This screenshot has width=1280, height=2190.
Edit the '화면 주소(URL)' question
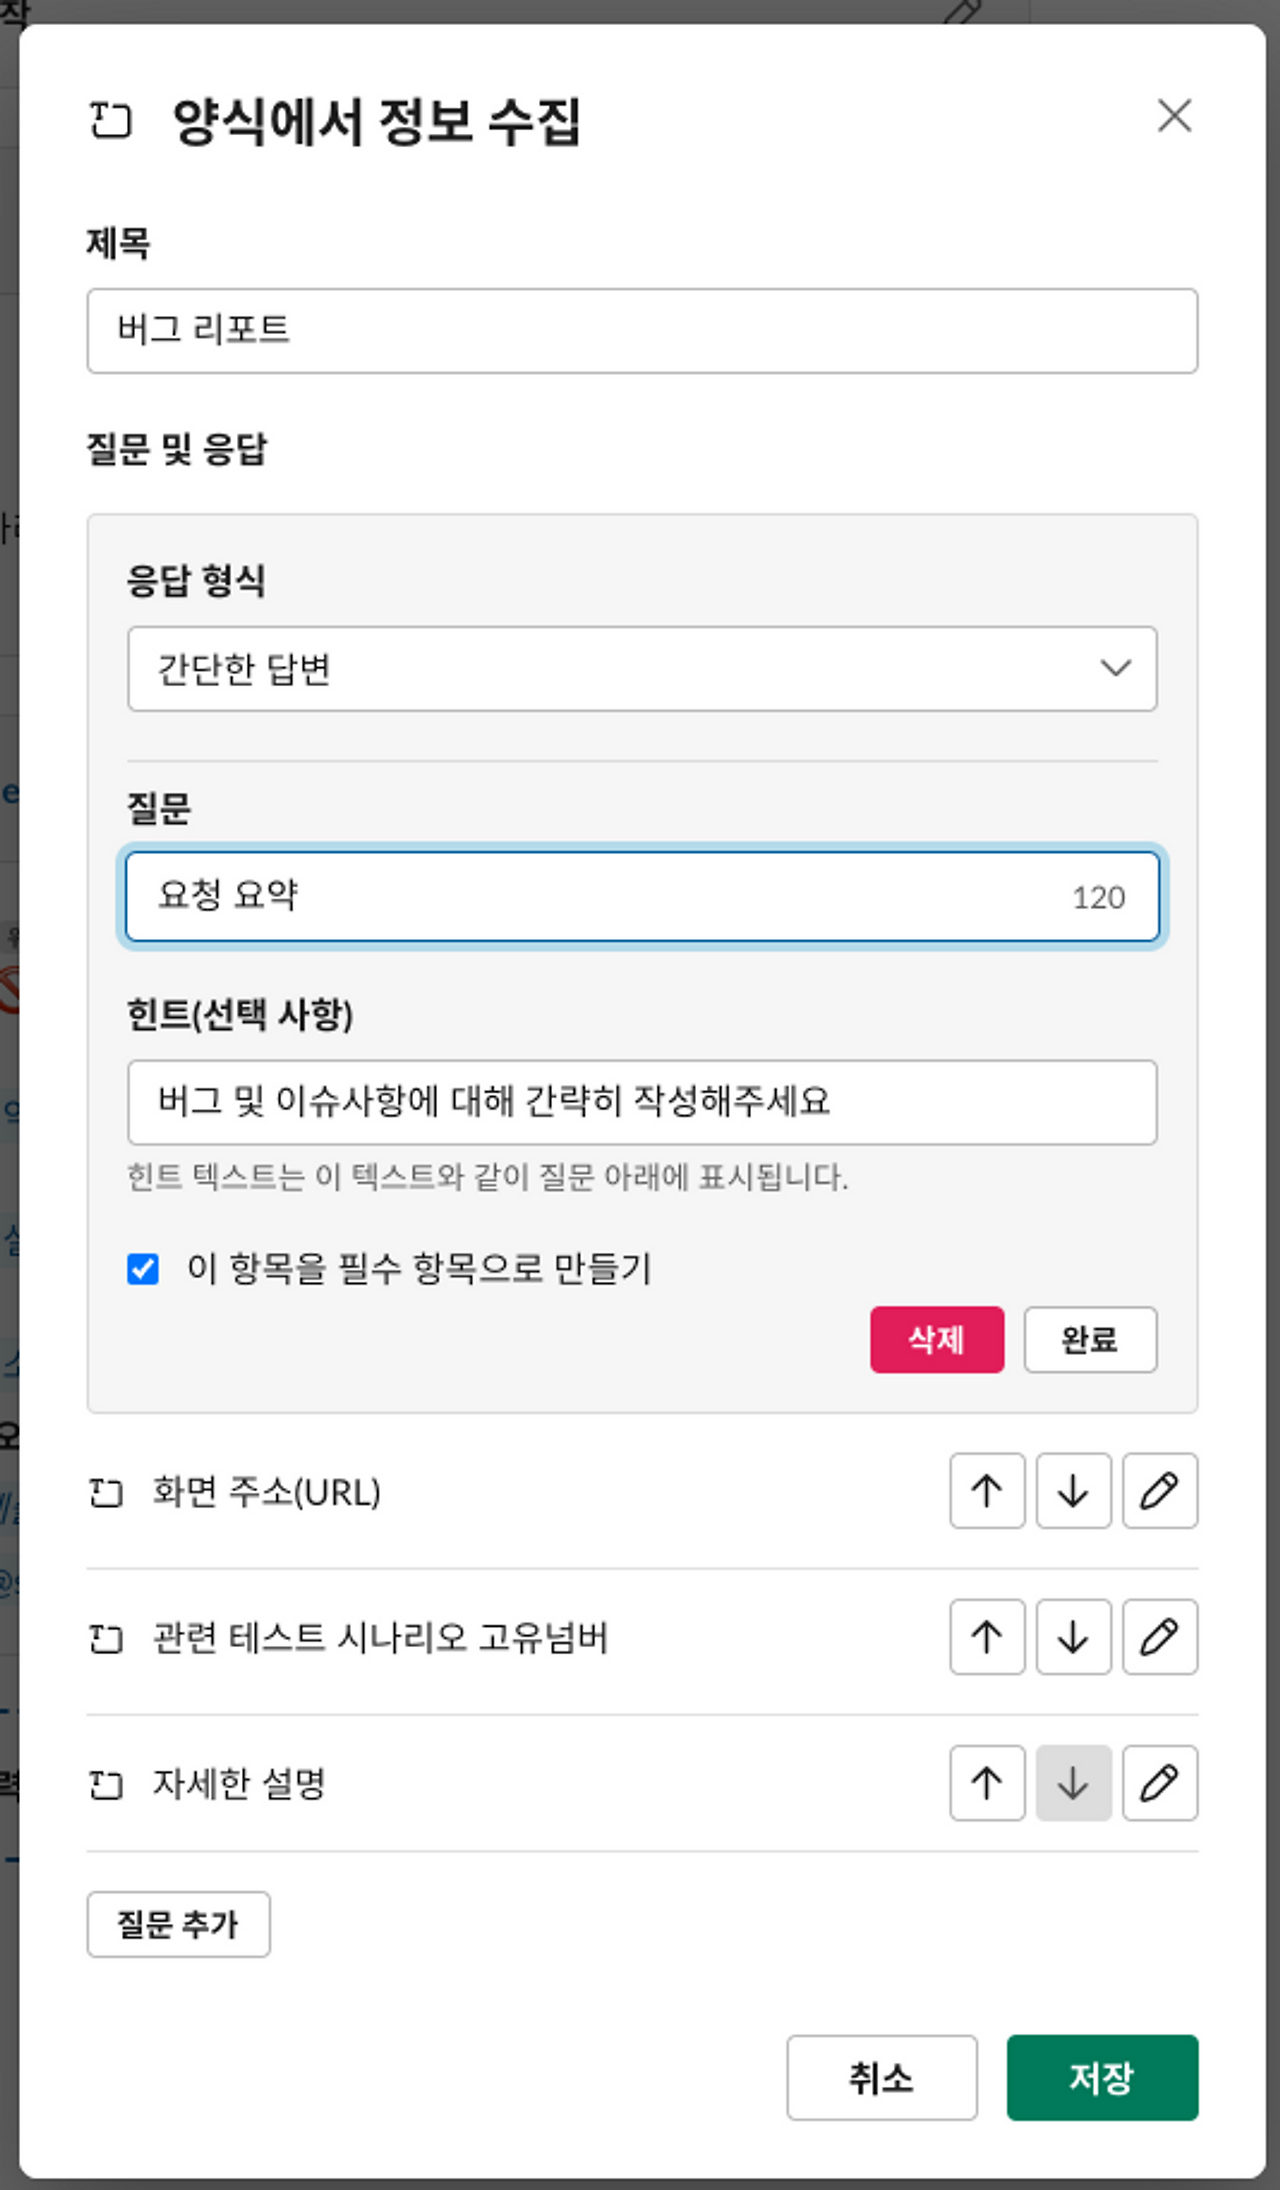pos(1159,1491)
